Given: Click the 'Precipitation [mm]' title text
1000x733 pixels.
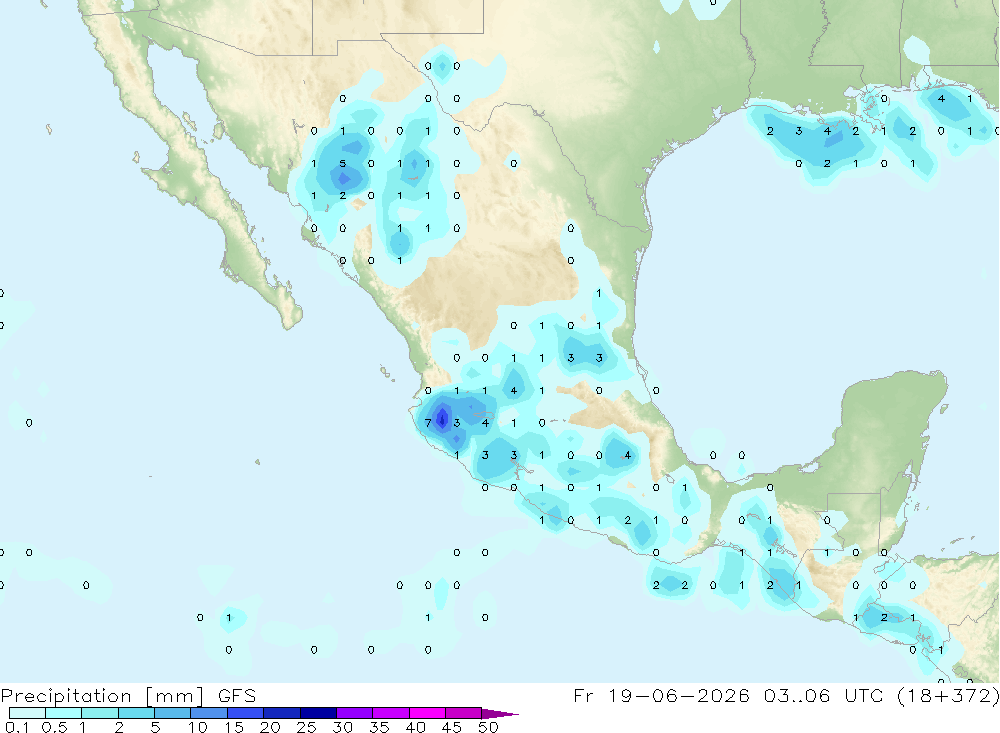Looking at the screenshot, I should (x=102, y=696).
